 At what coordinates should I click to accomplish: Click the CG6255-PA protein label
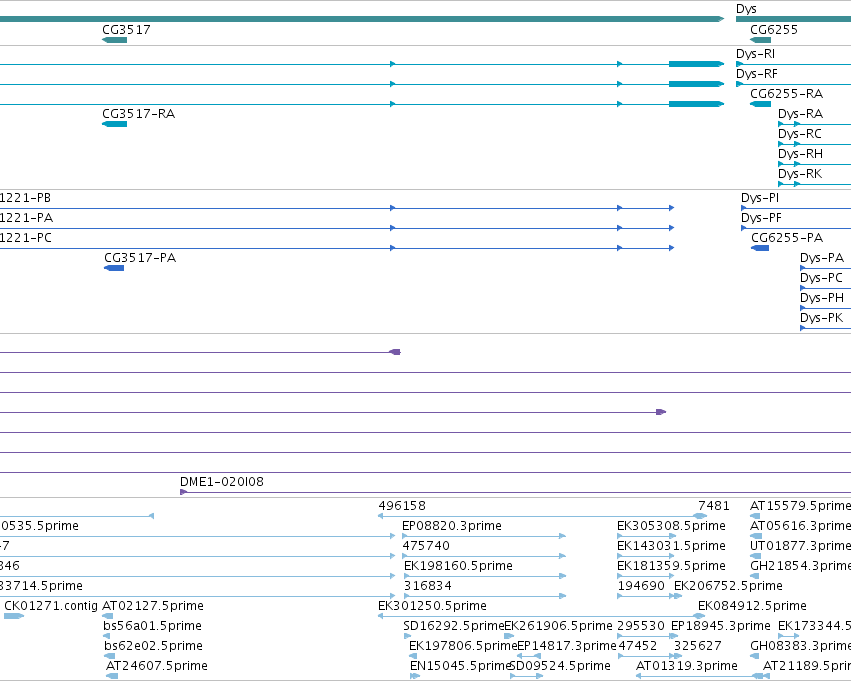click(x=787, y=238)
